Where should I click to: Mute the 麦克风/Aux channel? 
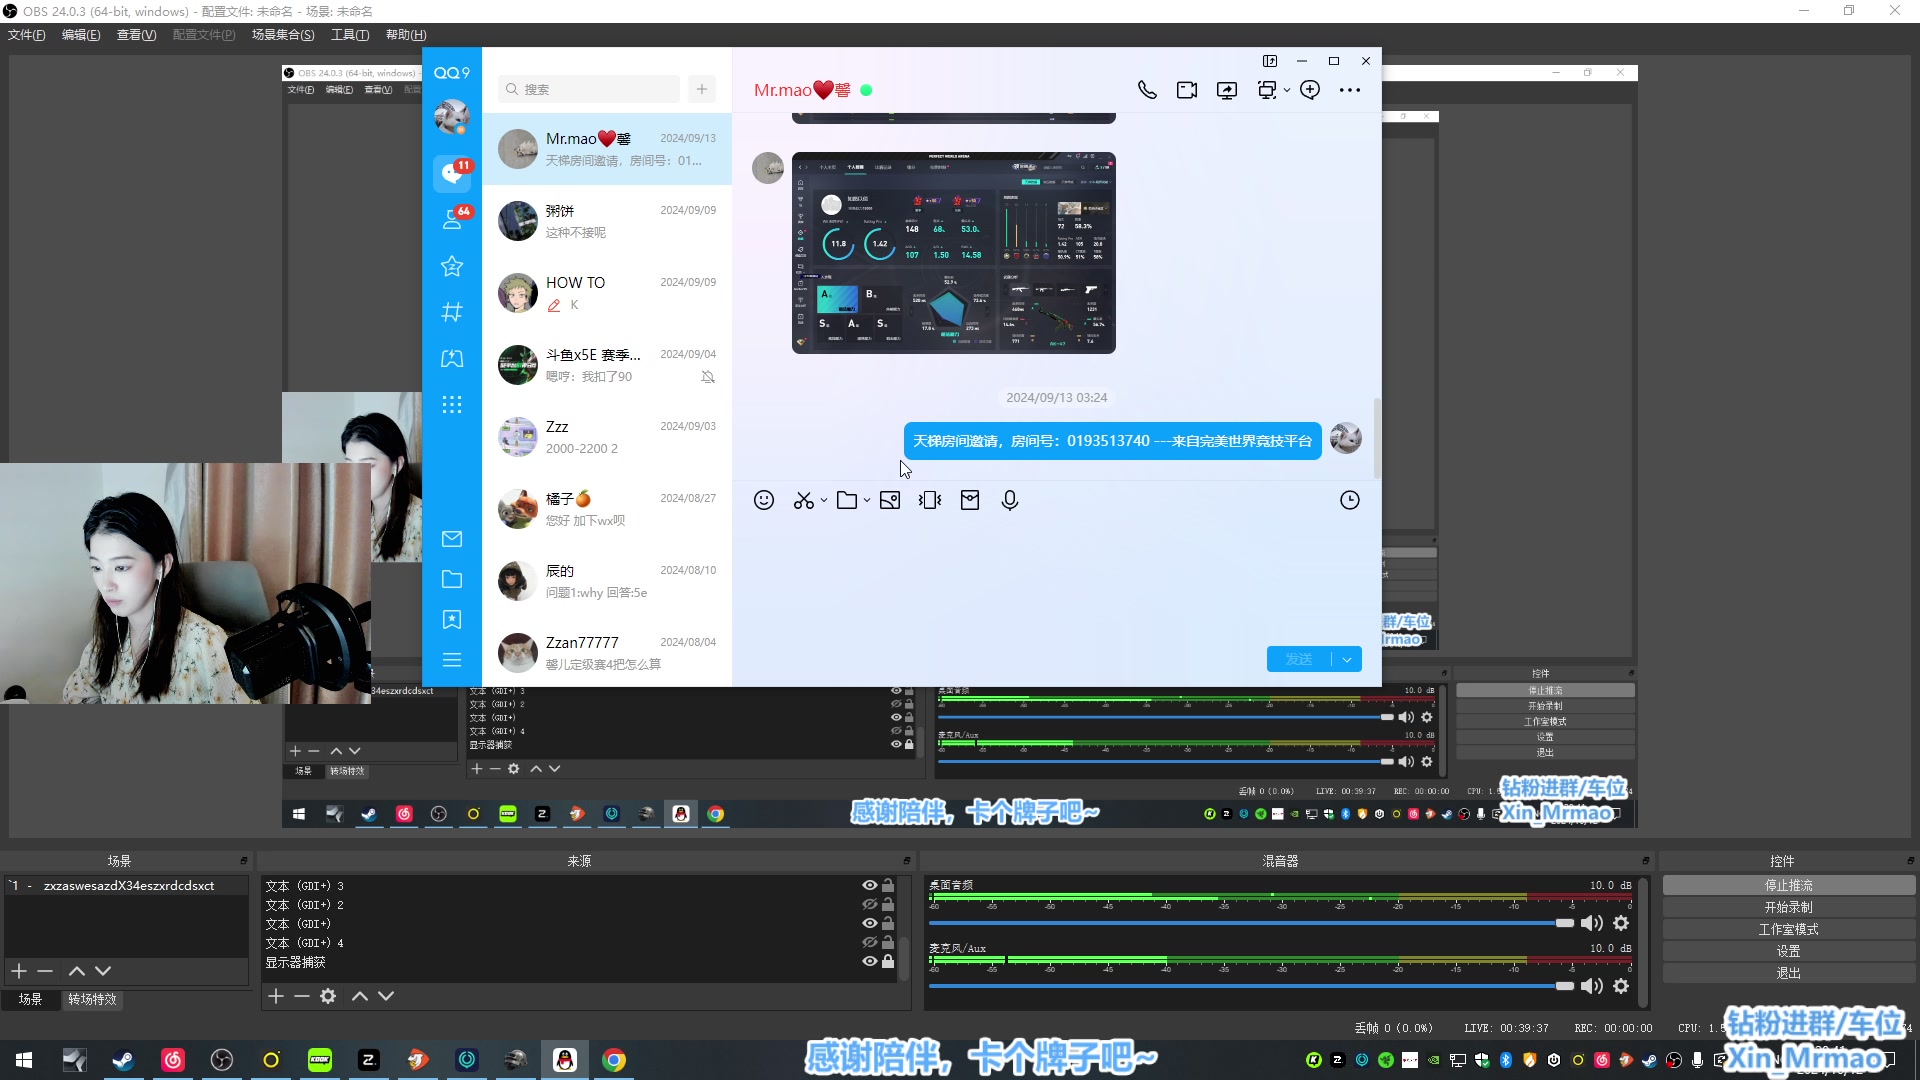(1591, 986)
